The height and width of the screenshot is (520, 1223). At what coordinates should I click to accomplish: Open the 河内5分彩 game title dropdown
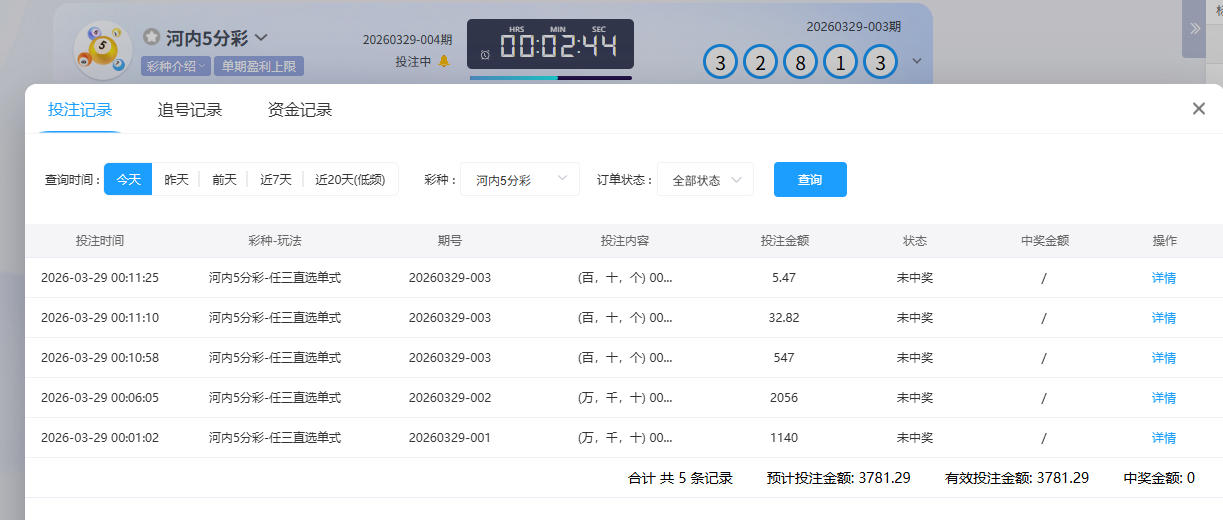261,37
